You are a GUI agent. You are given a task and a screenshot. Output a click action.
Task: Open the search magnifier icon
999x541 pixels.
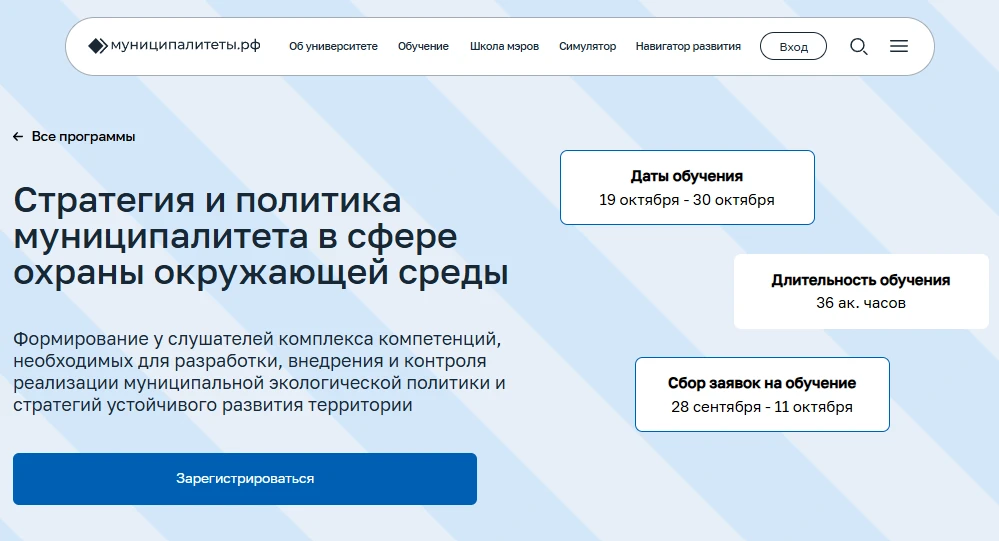pyautogui.click(x=859, y=47)
